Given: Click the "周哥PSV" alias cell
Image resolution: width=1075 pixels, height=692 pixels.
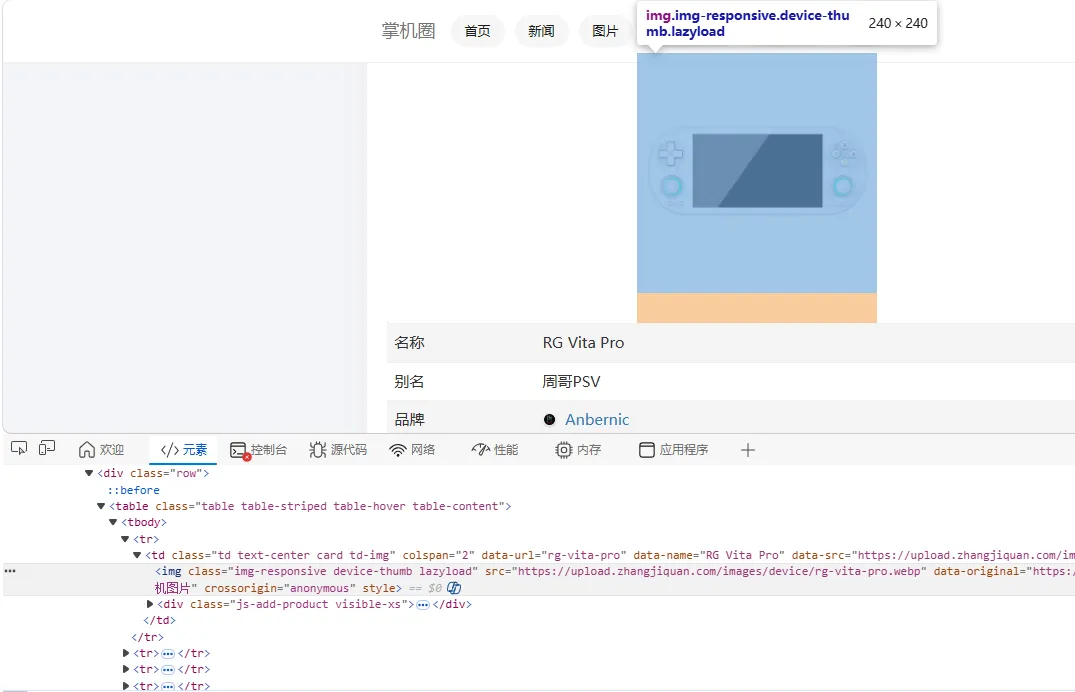Looking at the screenshot, I should pyautogui.click(x=571, y=382).
